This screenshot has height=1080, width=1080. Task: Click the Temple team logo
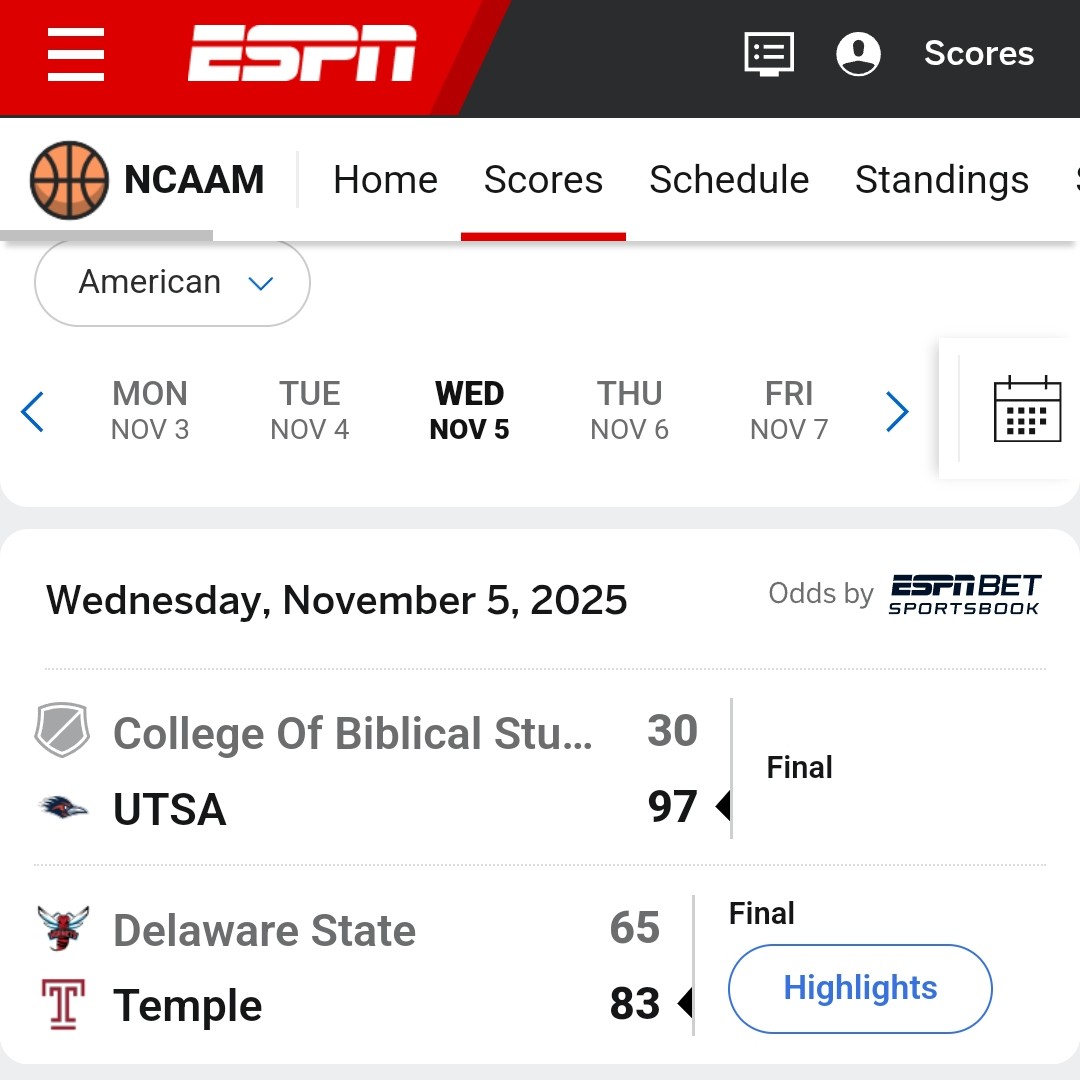pyautogui.click(x=63, y=1004)
